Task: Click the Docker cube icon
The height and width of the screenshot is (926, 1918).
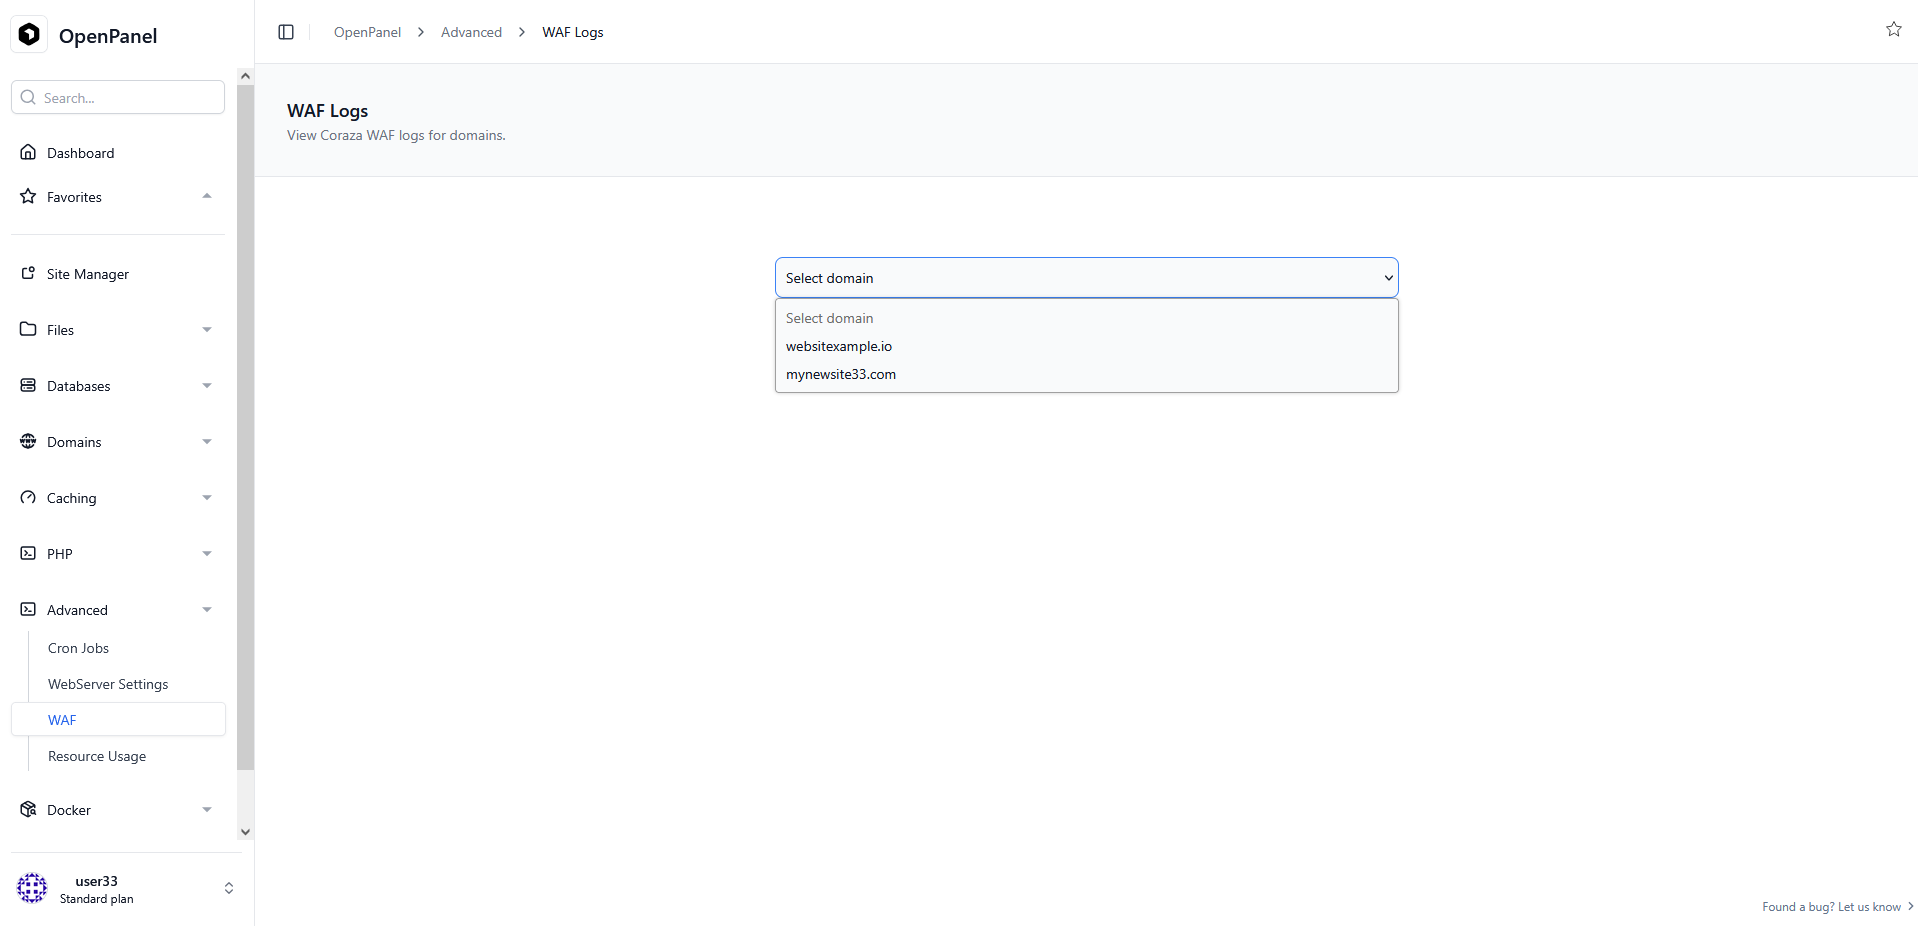Action: pyautogui.click(x=28, y=810)
